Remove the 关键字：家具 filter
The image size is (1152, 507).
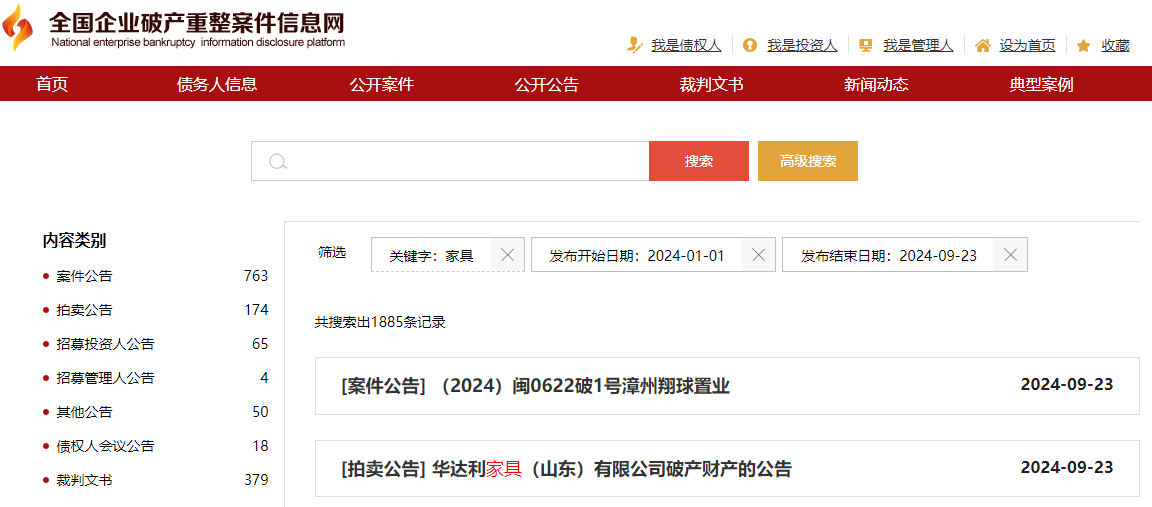pyautogui.click(x=507, y=255)
